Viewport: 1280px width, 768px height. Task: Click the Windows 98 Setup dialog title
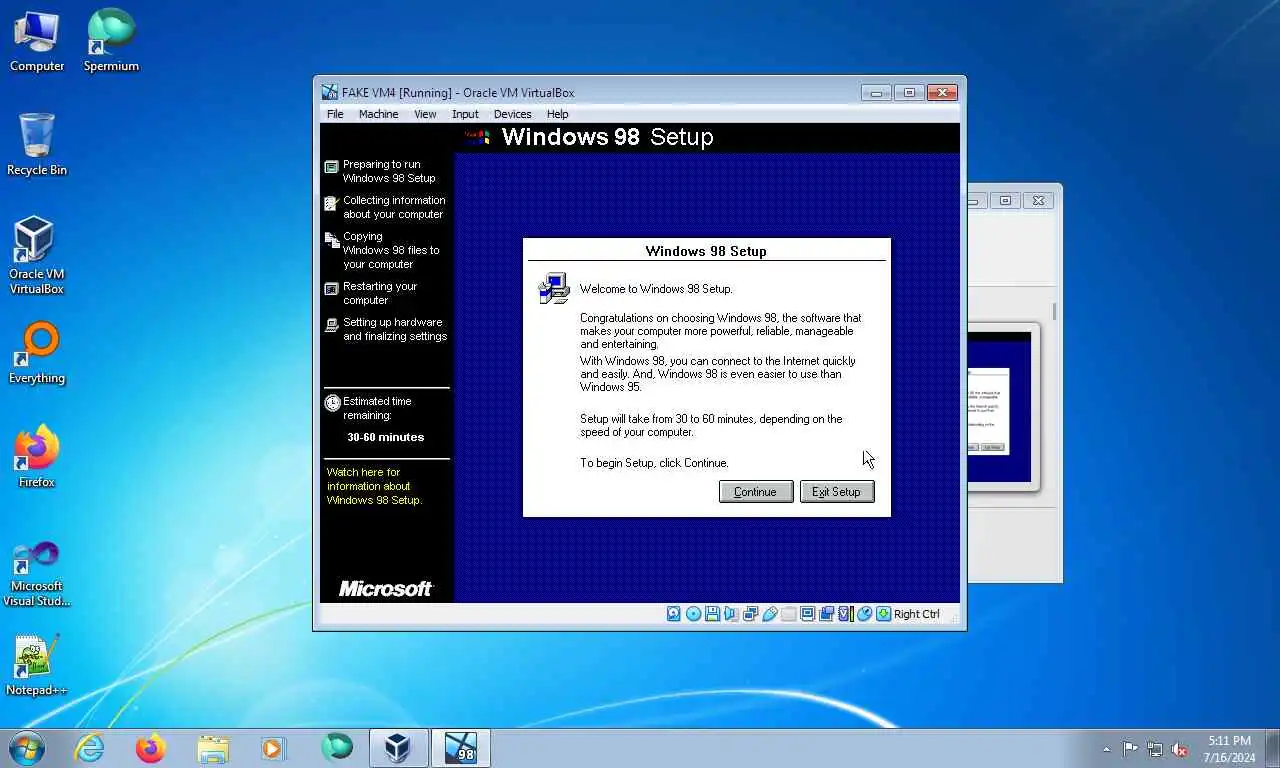tap(706, 251)
